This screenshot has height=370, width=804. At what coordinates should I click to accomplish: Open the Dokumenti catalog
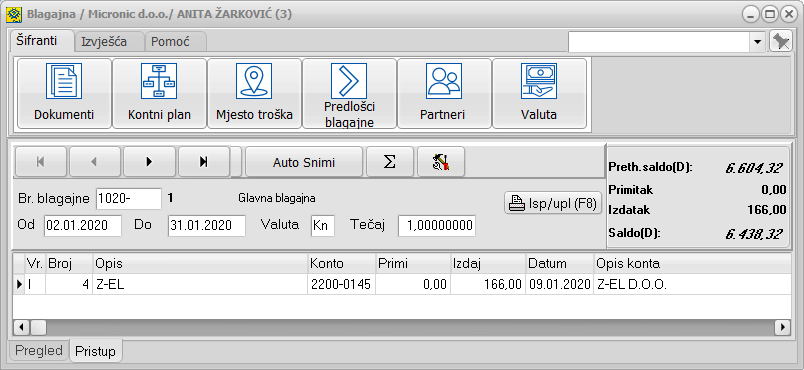[x=64, y=93]
